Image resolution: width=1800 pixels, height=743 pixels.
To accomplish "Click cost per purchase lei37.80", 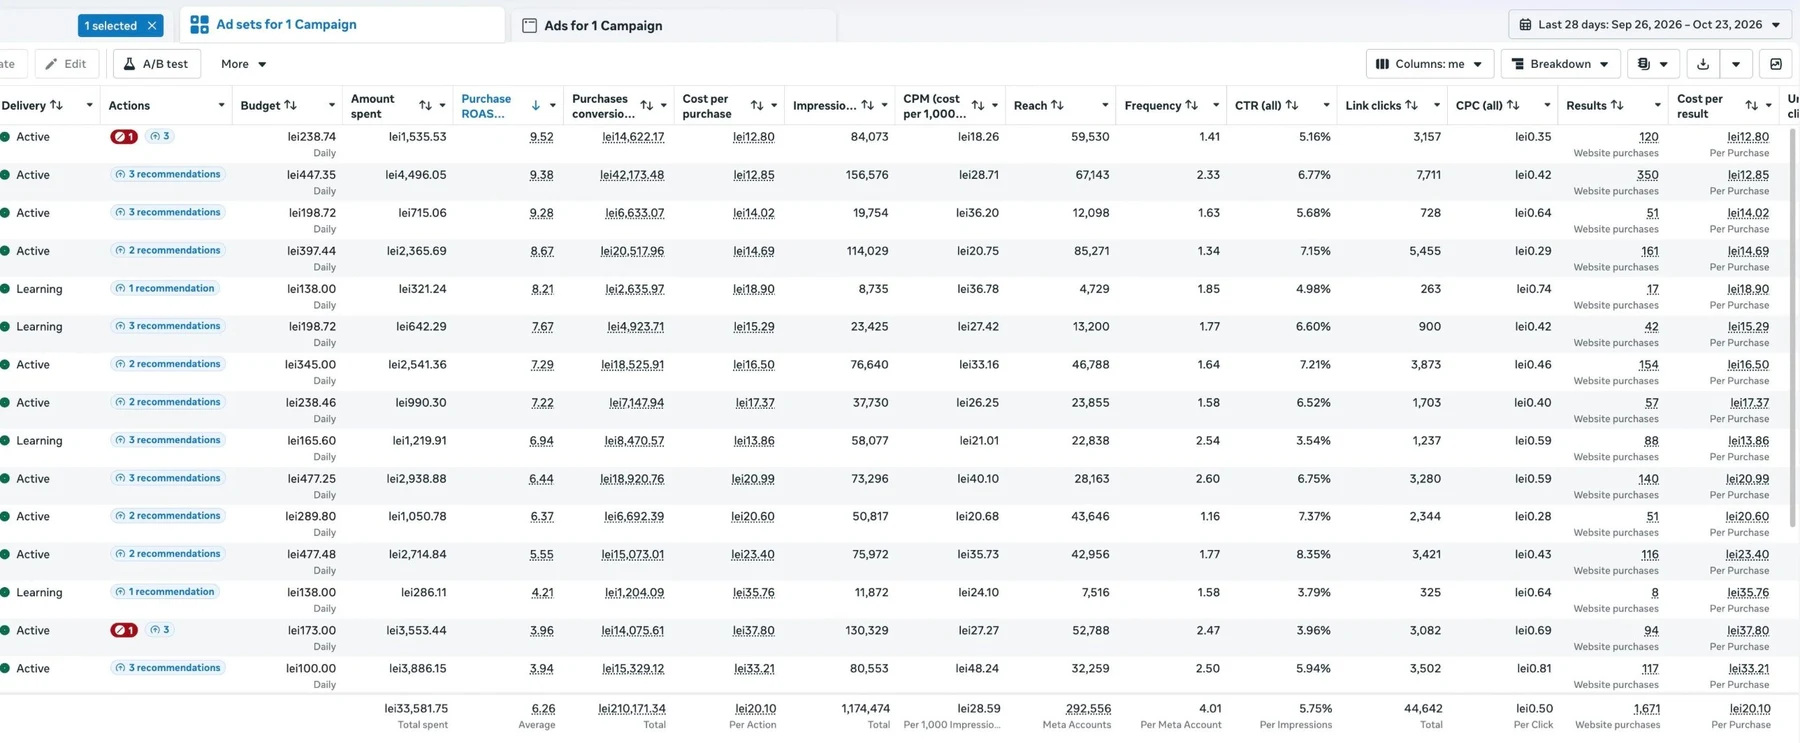I will (x=753, y=631).
